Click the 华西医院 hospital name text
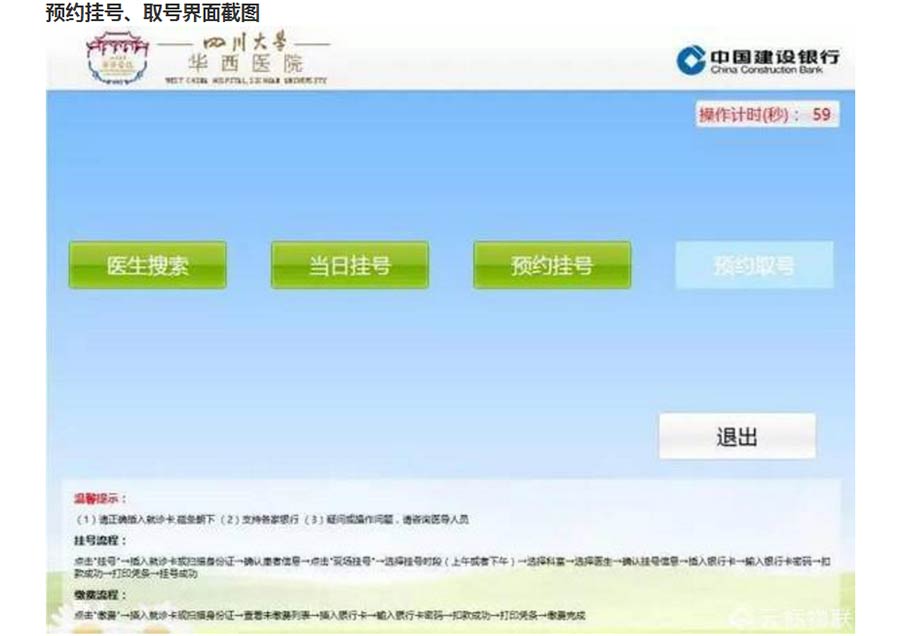This screenshot has width=900, height=636. (x=244, y=64)
